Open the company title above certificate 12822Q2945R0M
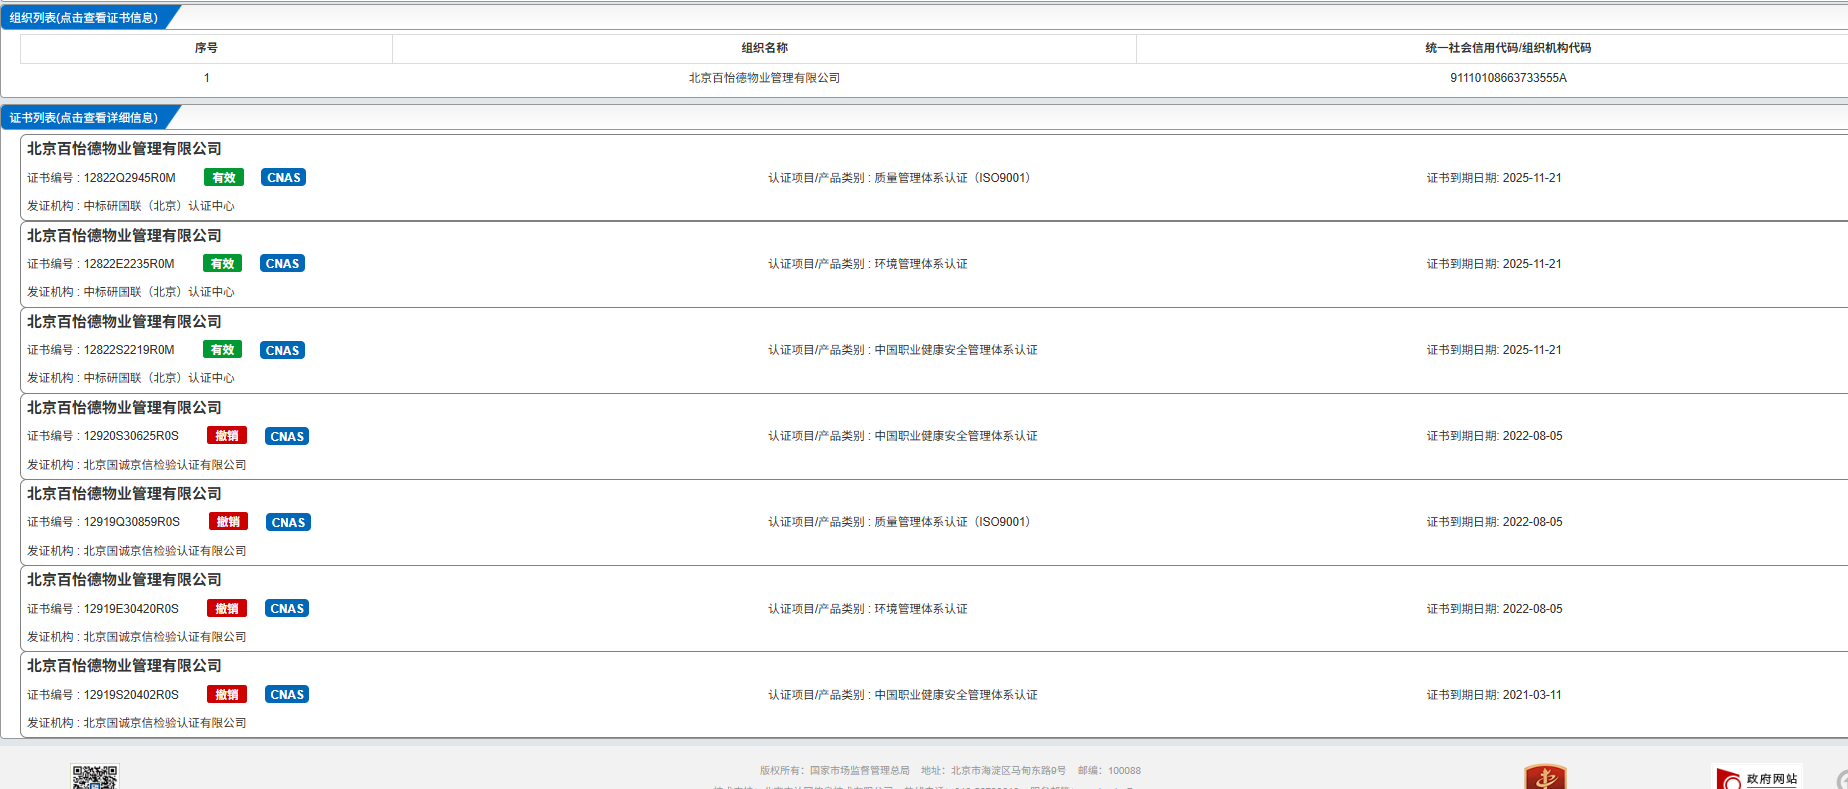This screenshot has width=1848, height=789. (124, 149)
